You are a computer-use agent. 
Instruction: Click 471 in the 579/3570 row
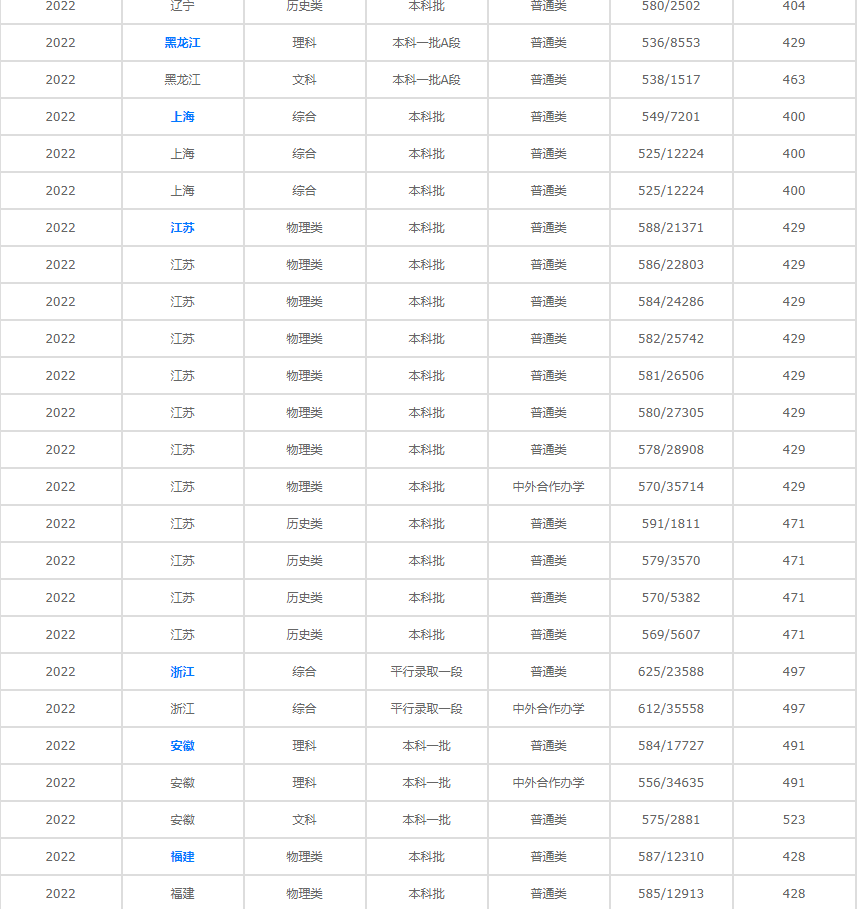pyautogui.click(x=794, y=561)
